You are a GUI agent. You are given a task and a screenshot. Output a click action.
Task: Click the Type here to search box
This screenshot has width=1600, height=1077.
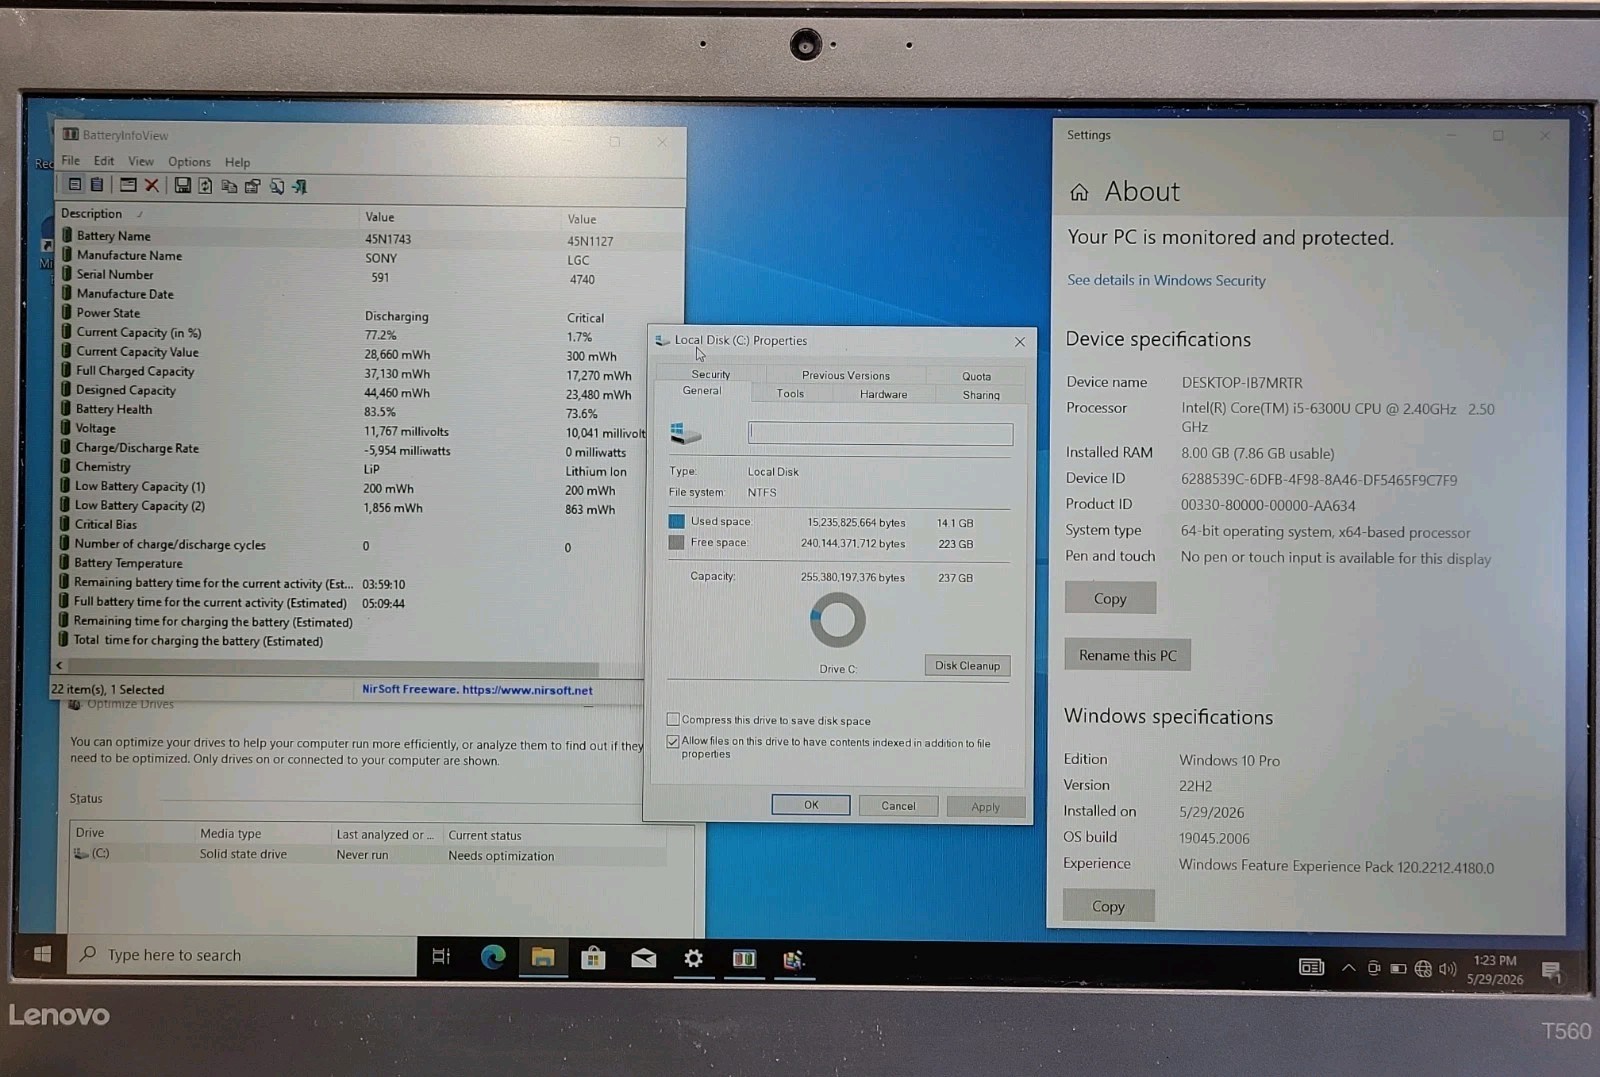(241, 955)
